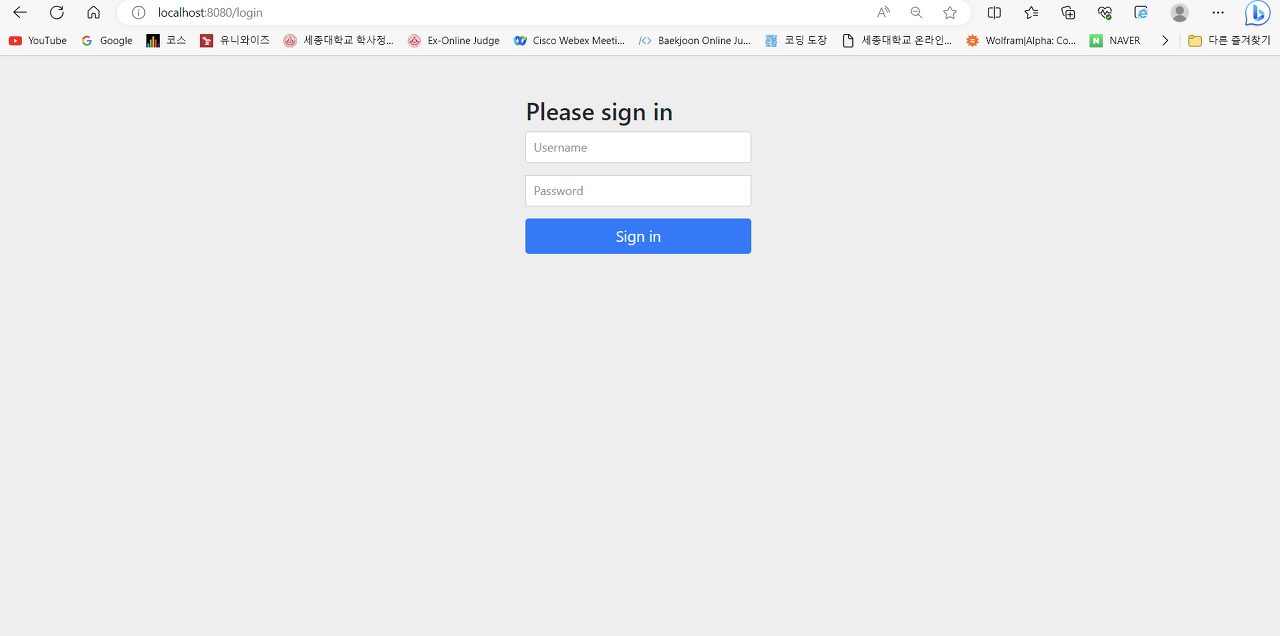Open the 다른 즐겨찾기 folder
The width and height of the screenshot is (1280, 636).
(x=1229, y=41)
